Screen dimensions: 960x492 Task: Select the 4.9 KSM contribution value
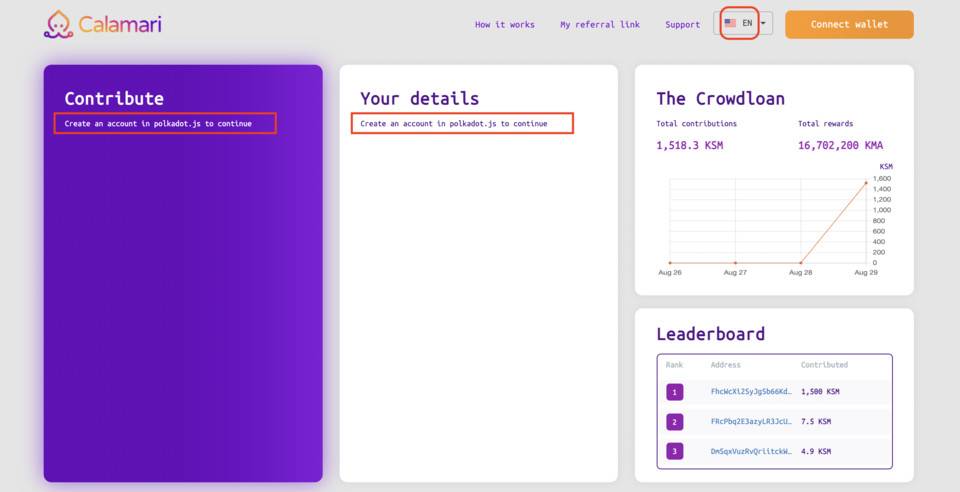[816, 452]
